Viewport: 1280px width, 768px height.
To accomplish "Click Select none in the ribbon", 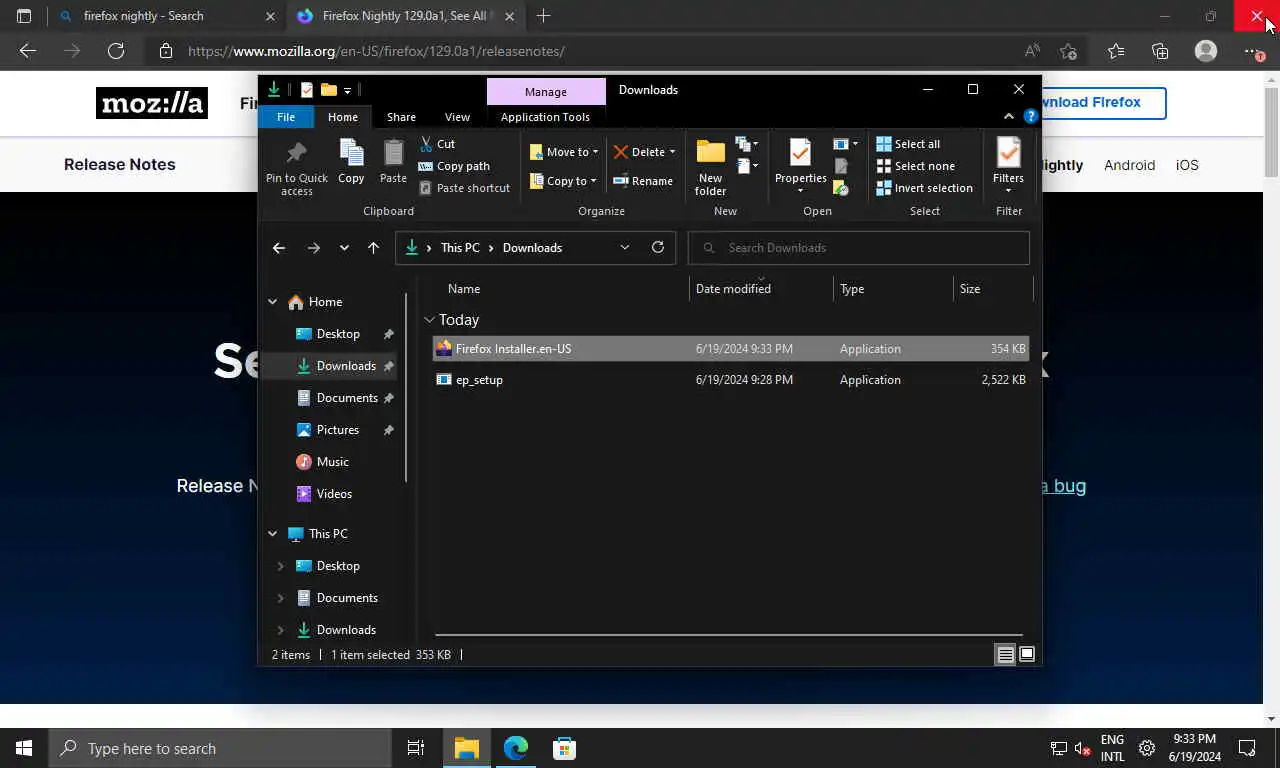I will [x=915, y=166].
